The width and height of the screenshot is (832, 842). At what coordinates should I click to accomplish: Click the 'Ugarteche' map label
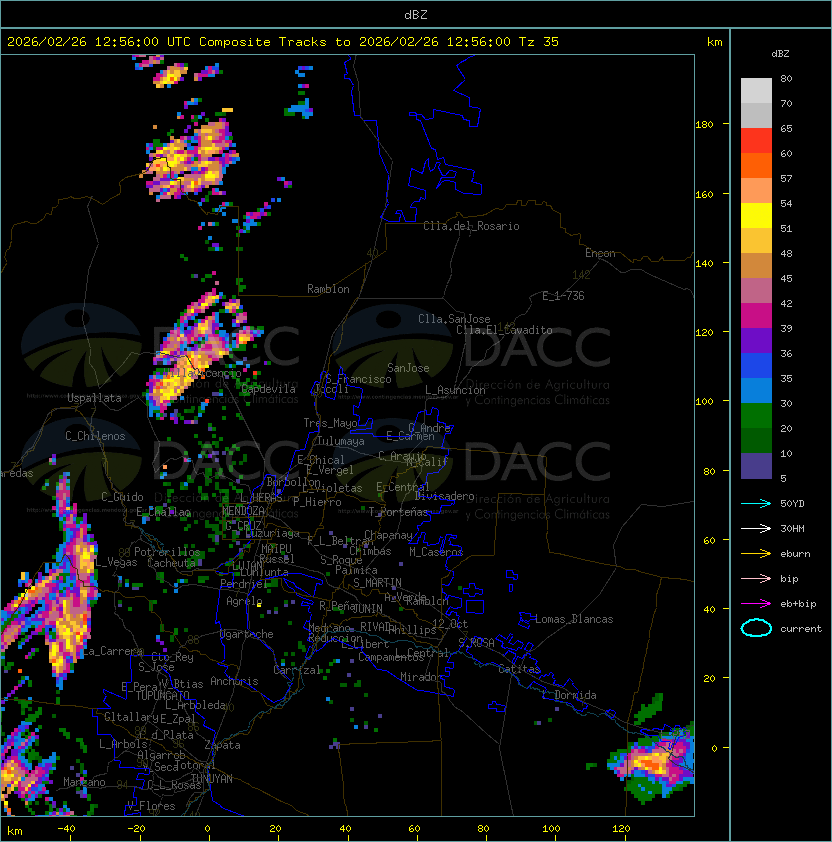(x=247, y=634)
